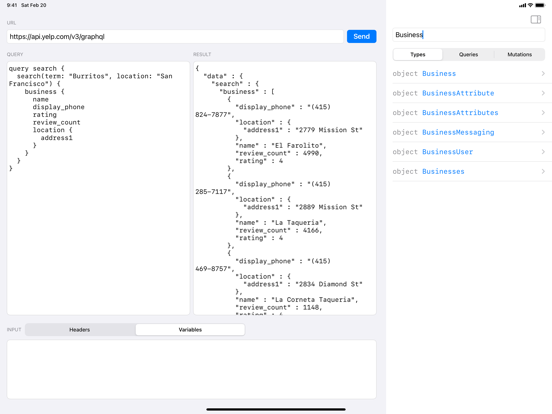
Task: Click 'address1' line in the query editor
Action: pos(56,138)
